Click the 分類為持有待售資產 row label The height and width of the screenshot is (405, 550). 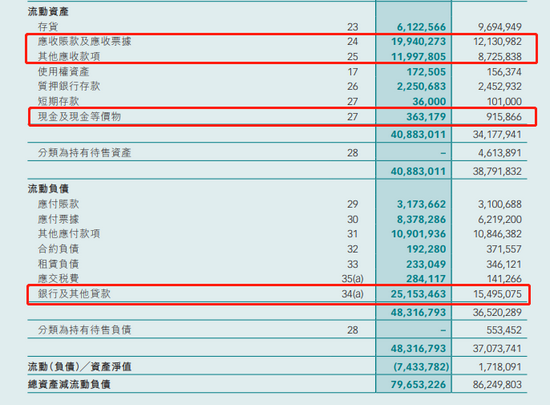pos(84,153)
